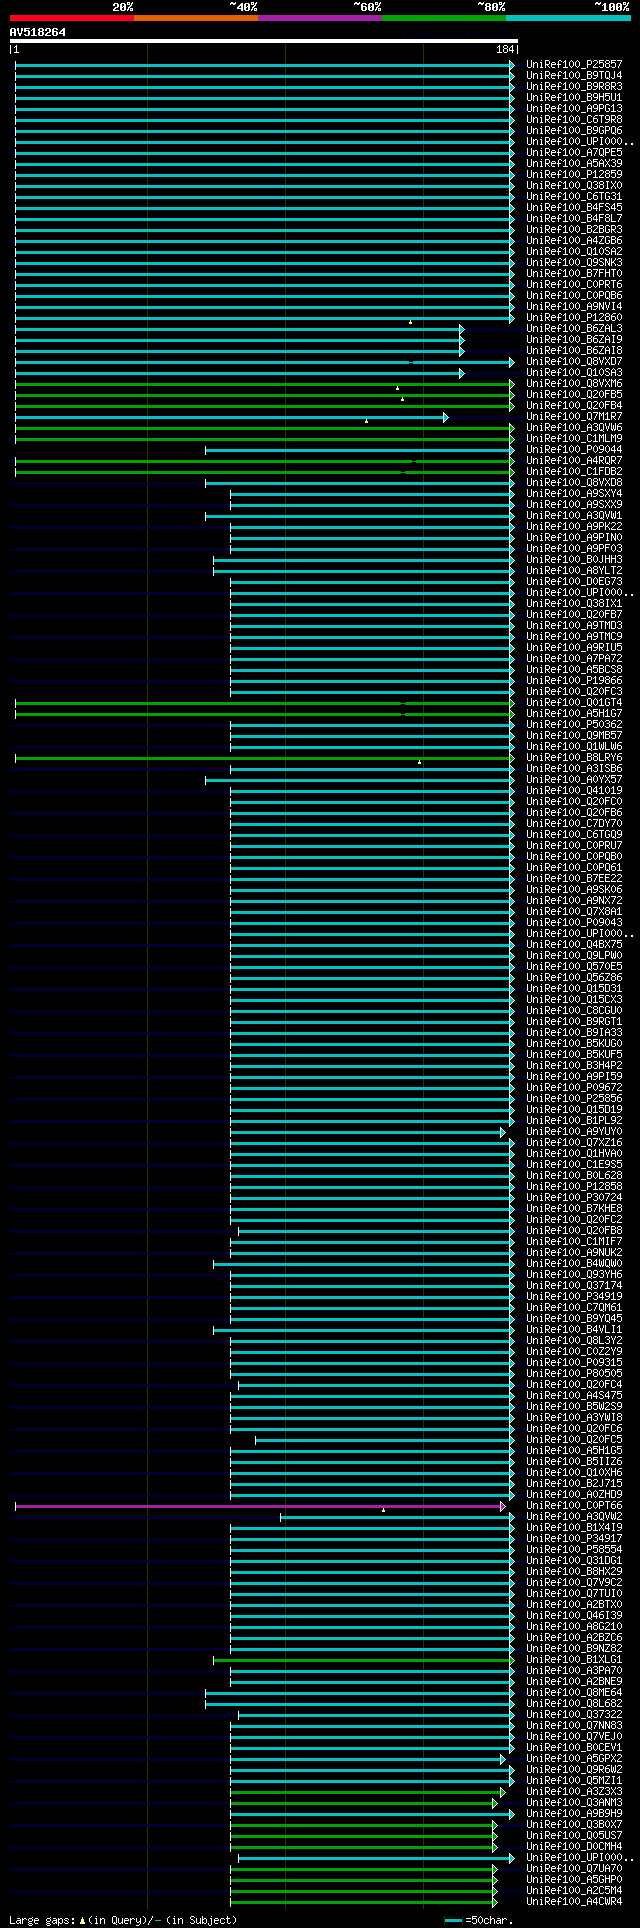
Task: Select the UniRef100_Q9SNK3 label
Action: pos(574,263)
